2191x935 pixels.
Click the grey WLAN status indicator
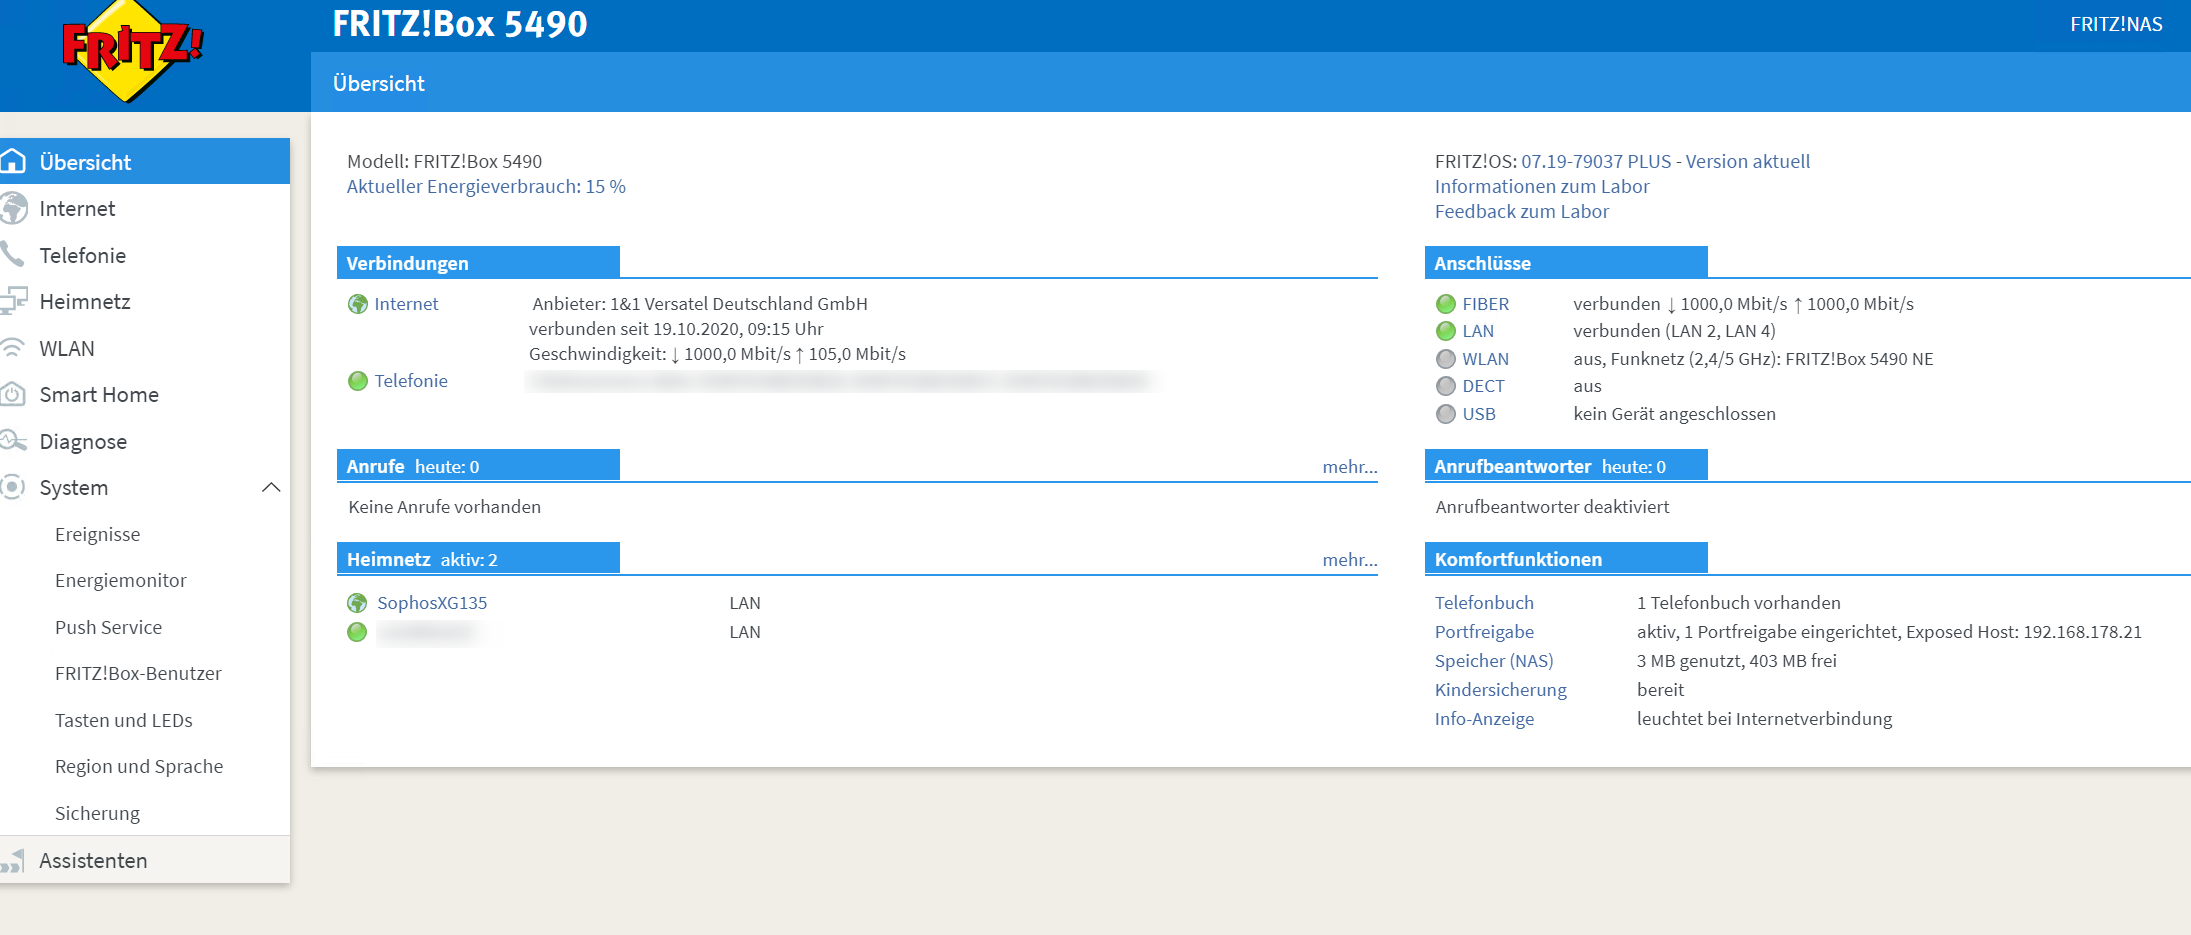pos(1445,359)
